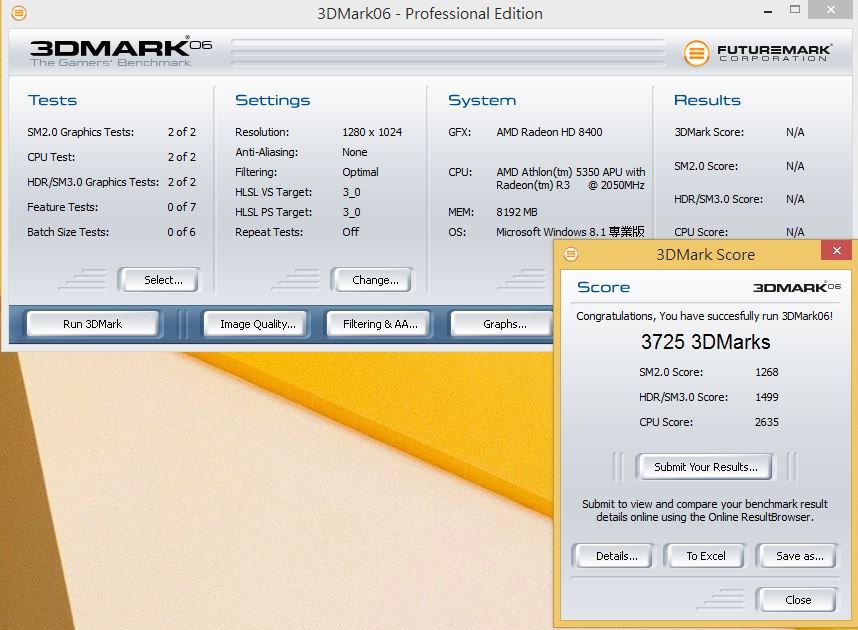This screenshot has height=630, width=858.
Task: Click the 'System' section heading
Action: click(482, 100)
